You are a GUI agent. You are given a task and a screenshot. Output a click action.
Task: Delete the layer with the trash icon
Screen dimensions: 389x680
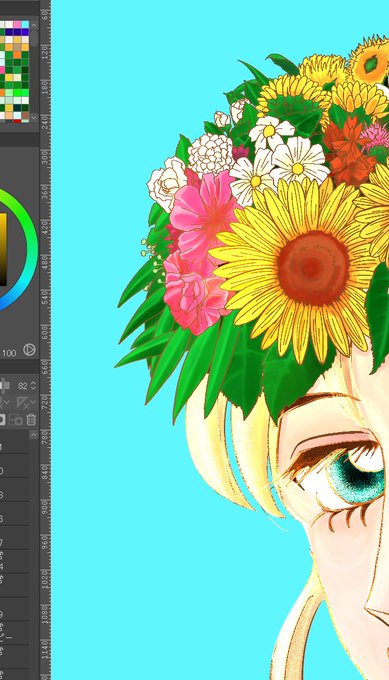pyautogui.click(x=31, y=420)
